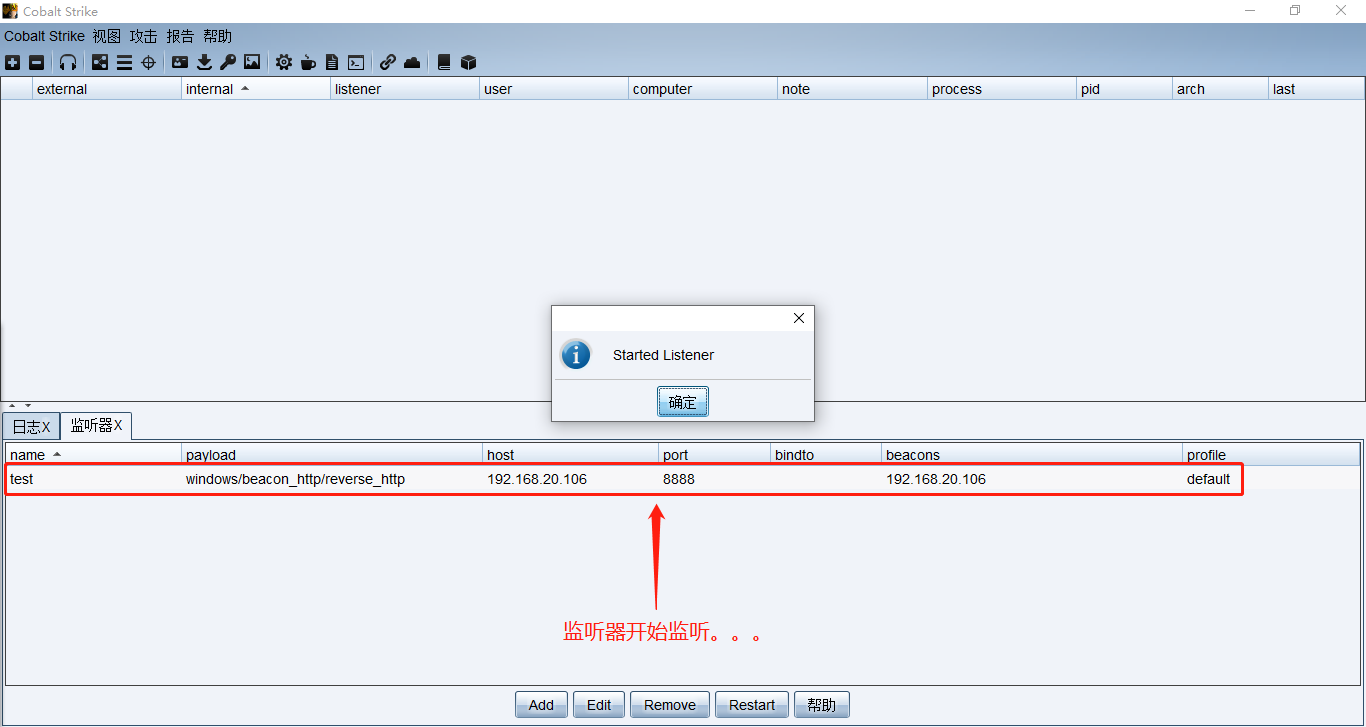Open the 帮助 menu in the menu bar
1366x727 pixels.
pyautogui.click(x=217, y=36)
